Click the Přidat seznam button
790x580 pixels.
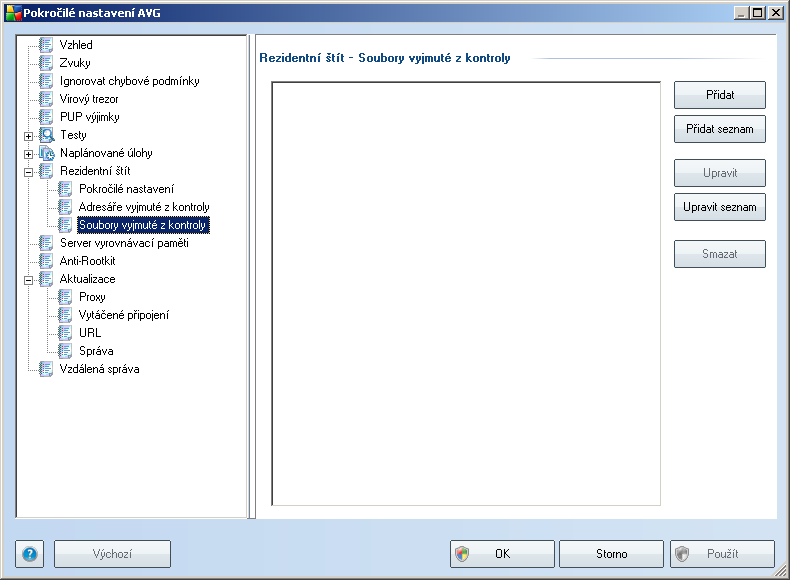720,129
